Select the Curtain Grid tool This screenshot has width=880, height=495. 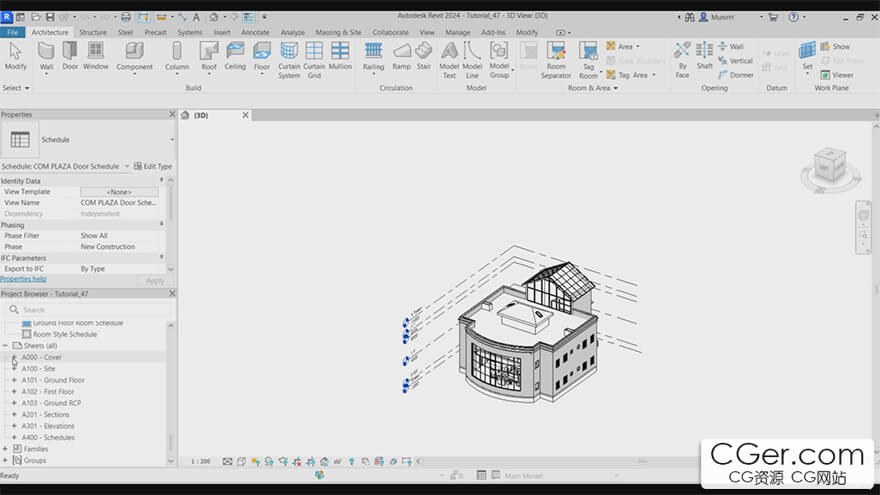[314, 59]
